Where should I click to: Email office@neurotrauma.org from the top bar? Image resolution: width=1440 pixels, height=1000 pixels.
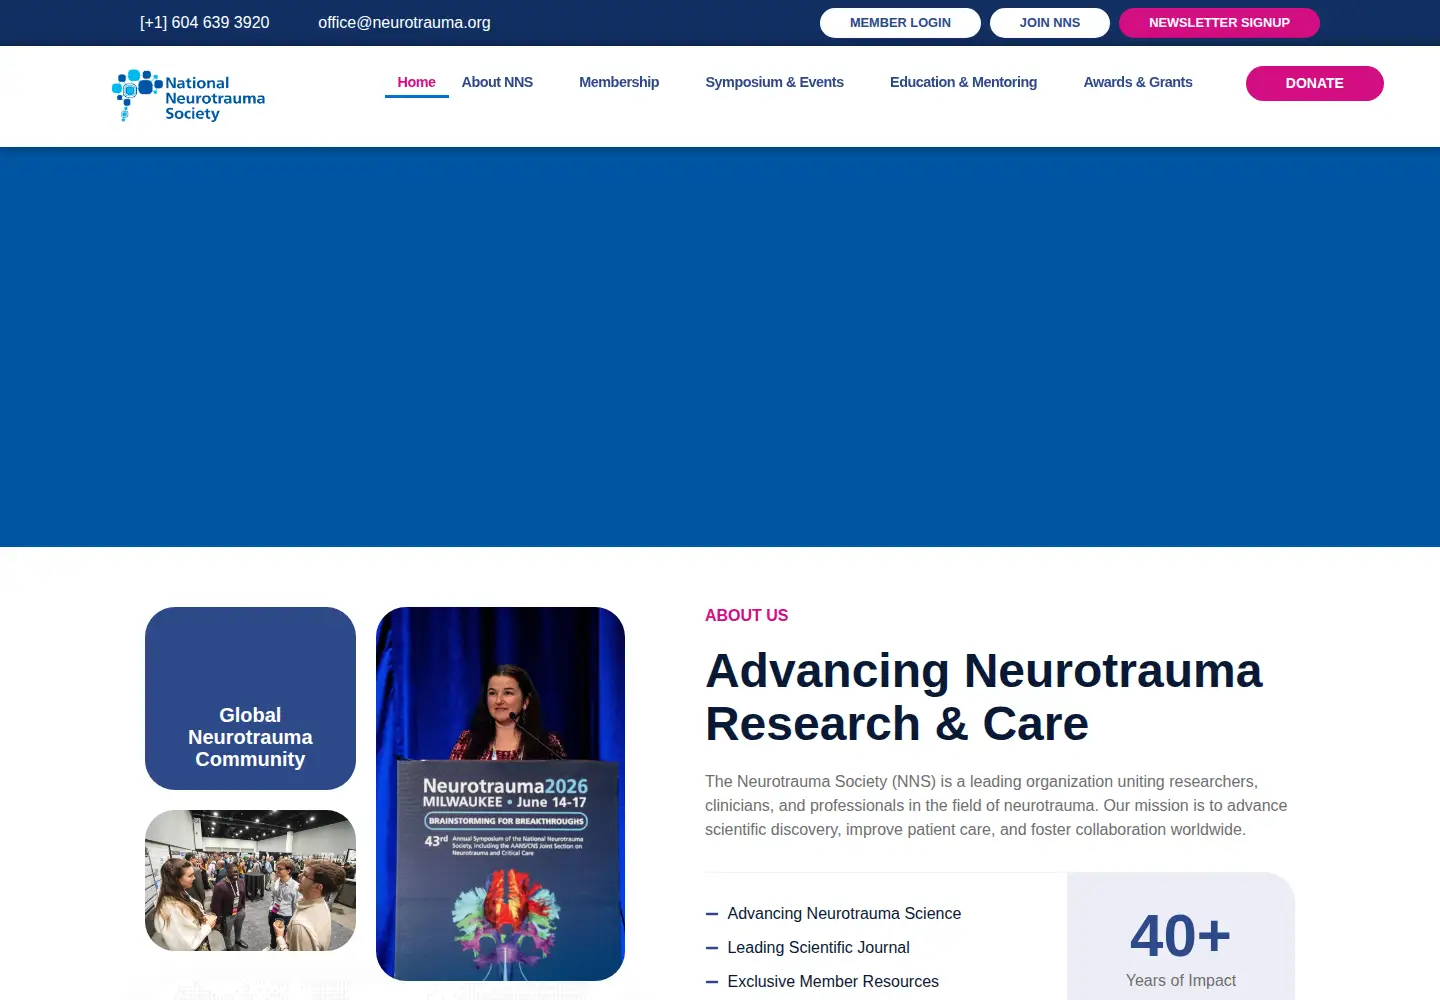[404, 22]
